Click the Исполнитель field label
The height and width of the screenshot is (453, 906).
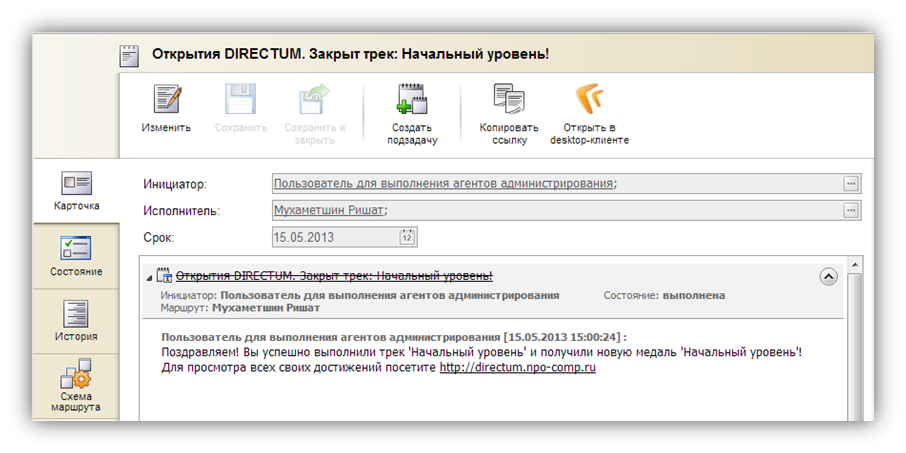pos(181,211)
